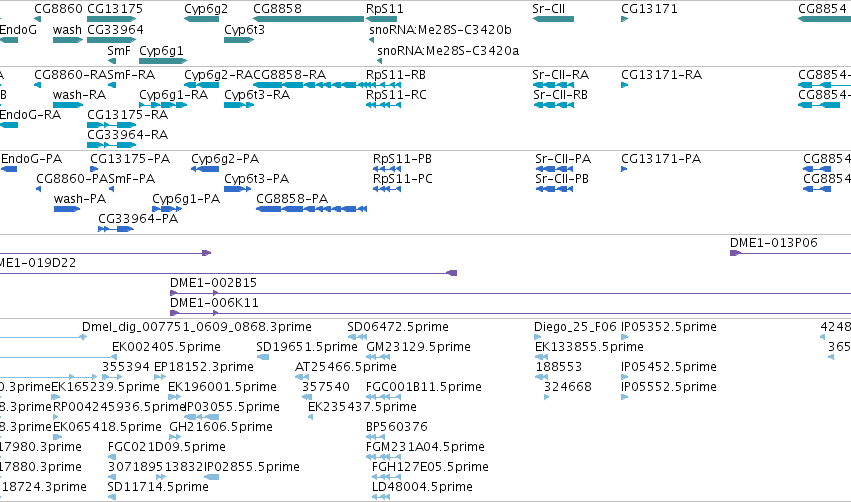The height and width of the screenshot is (502, 851).
Task: Select the Diego_25_F06 EST label
Action: point(575,327)
